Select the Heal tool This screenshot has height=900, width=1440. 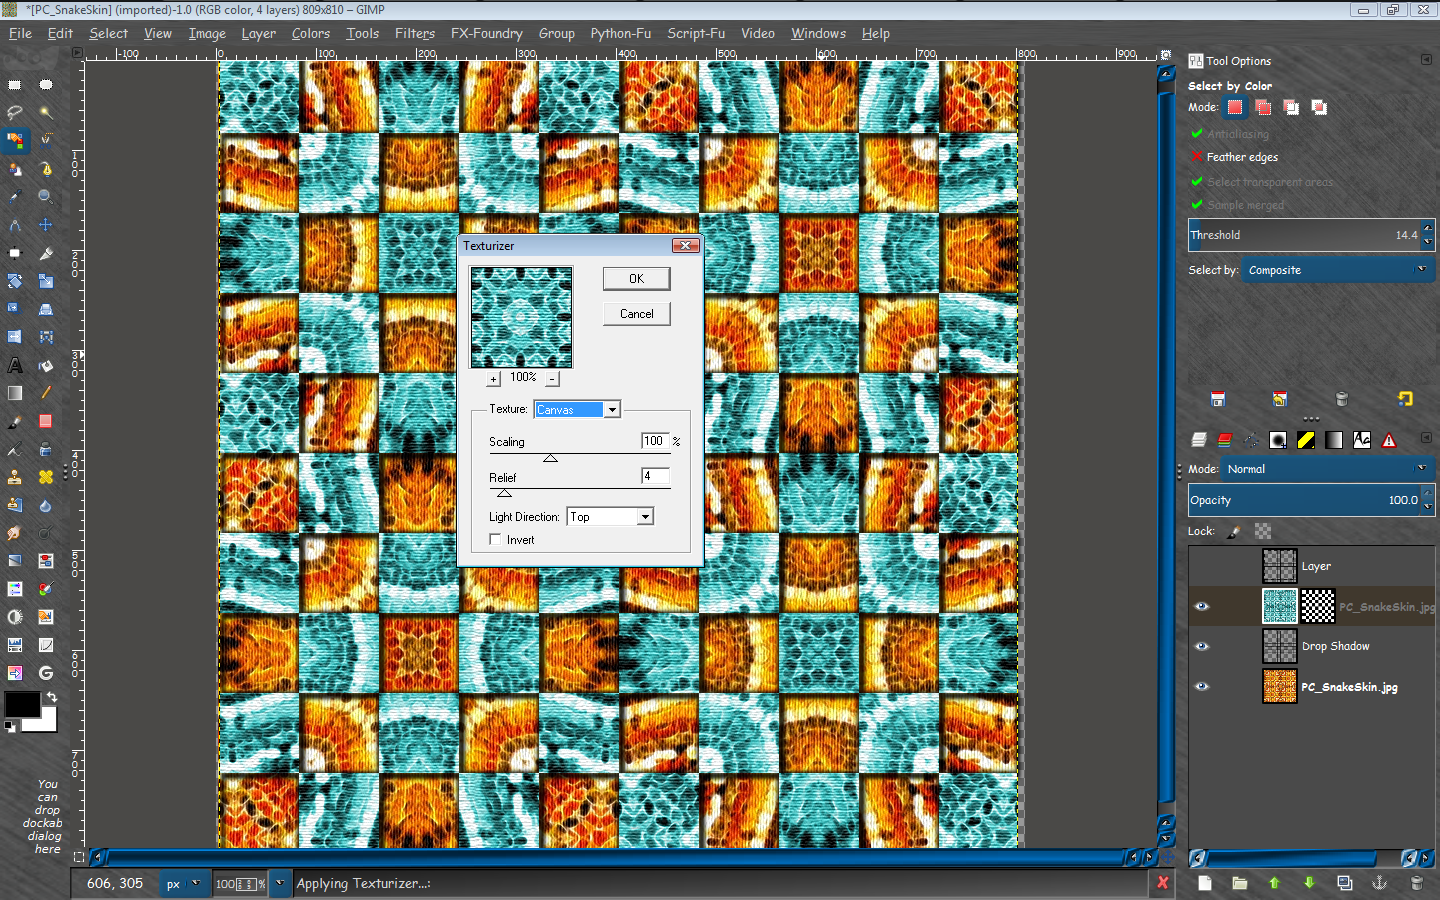46,477
